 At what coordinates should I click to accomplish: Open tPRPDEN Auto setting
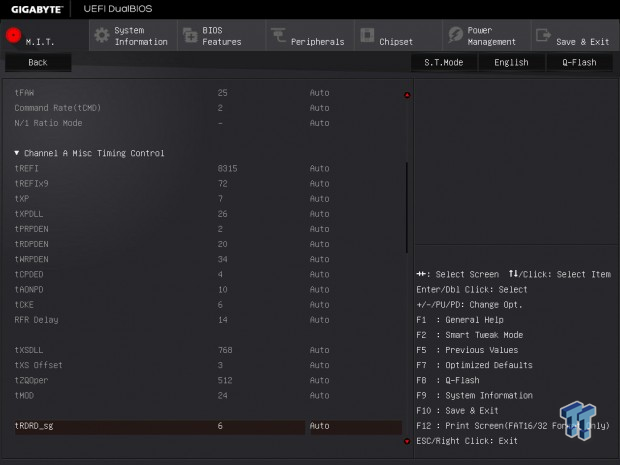click(x=319, y=229)
